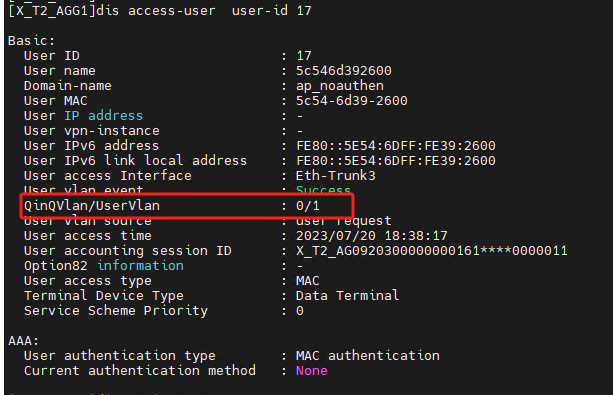Viewport: 613px width, 395px height.
Task: Click the 'AAA:' section heading
Action: click(x=23, y=341)
